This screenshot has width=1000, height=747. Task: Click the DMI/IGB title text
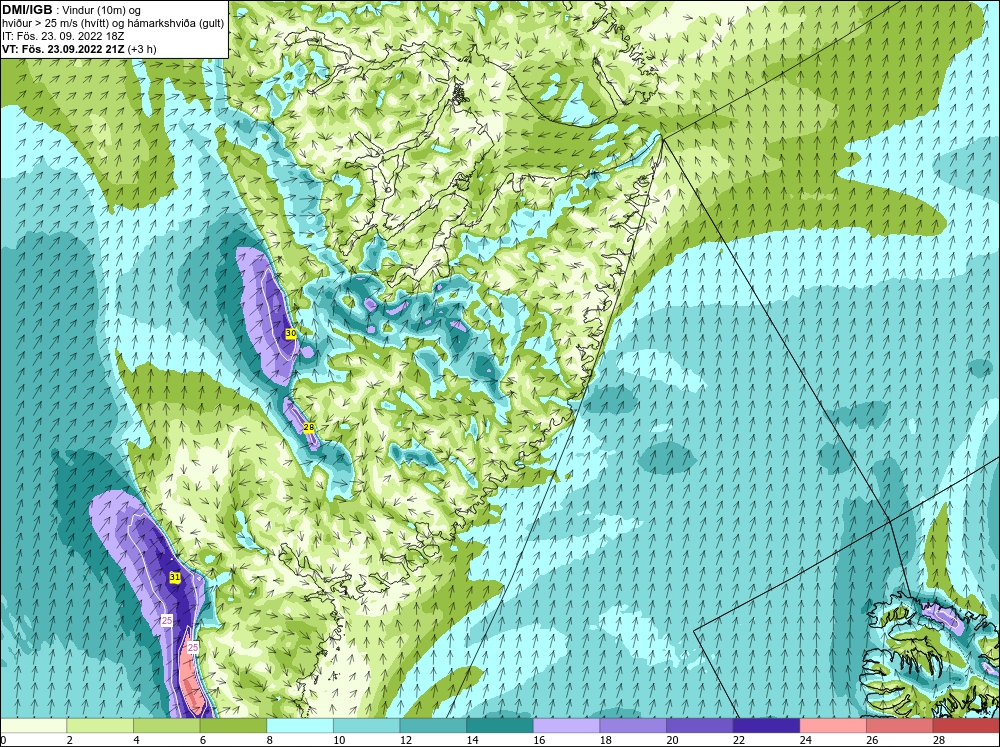27,10
